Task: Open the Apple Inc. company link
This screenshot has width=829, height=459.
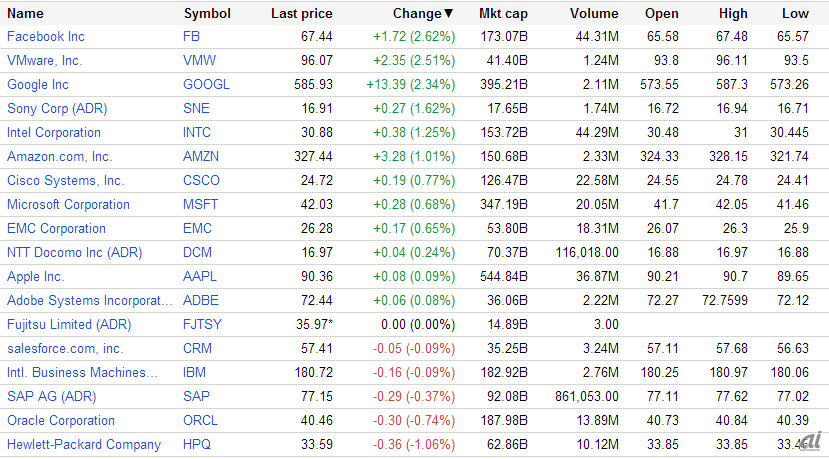Action: 36,276
